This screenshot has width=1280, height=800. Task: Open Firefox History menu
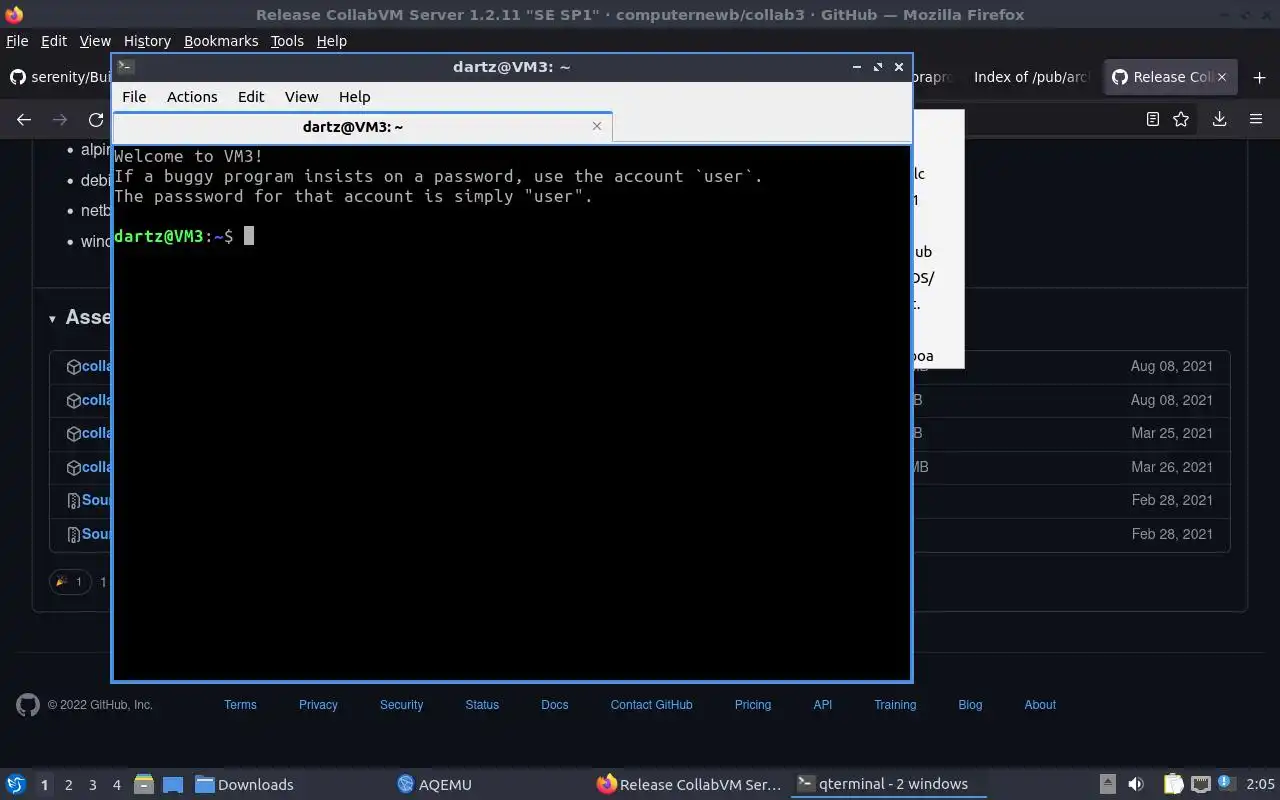click(x=147, y=41)
